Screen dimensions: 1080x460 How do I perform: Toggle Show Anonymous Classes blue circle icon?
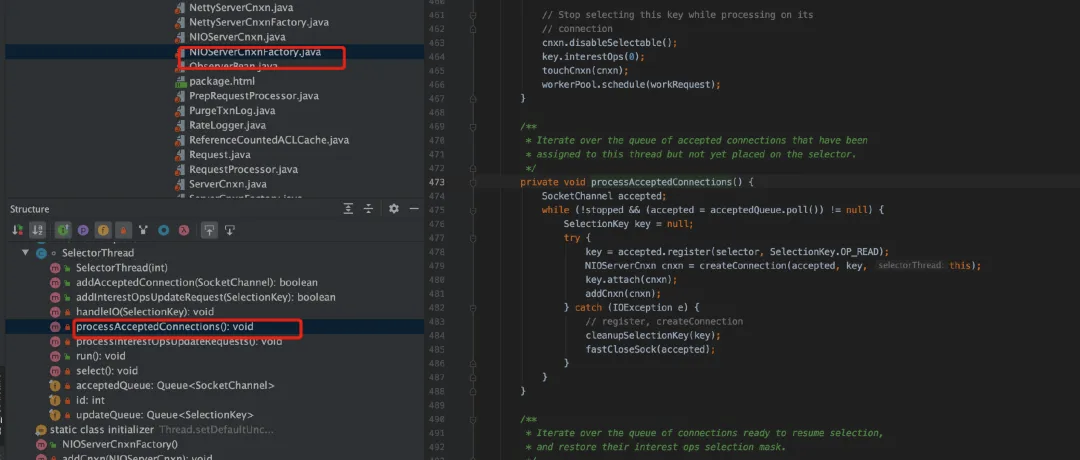(x=164, y=230)
